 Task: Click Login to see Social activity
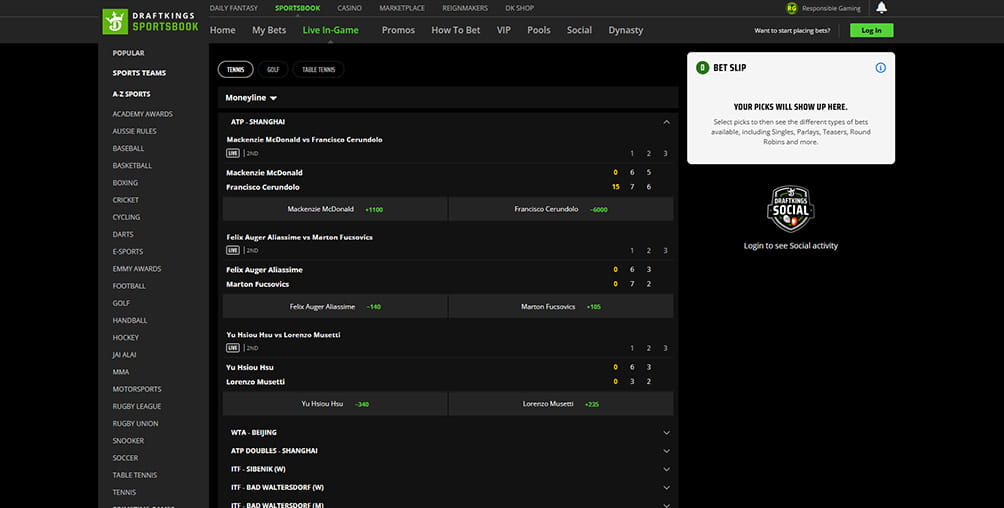click(791, 246)
